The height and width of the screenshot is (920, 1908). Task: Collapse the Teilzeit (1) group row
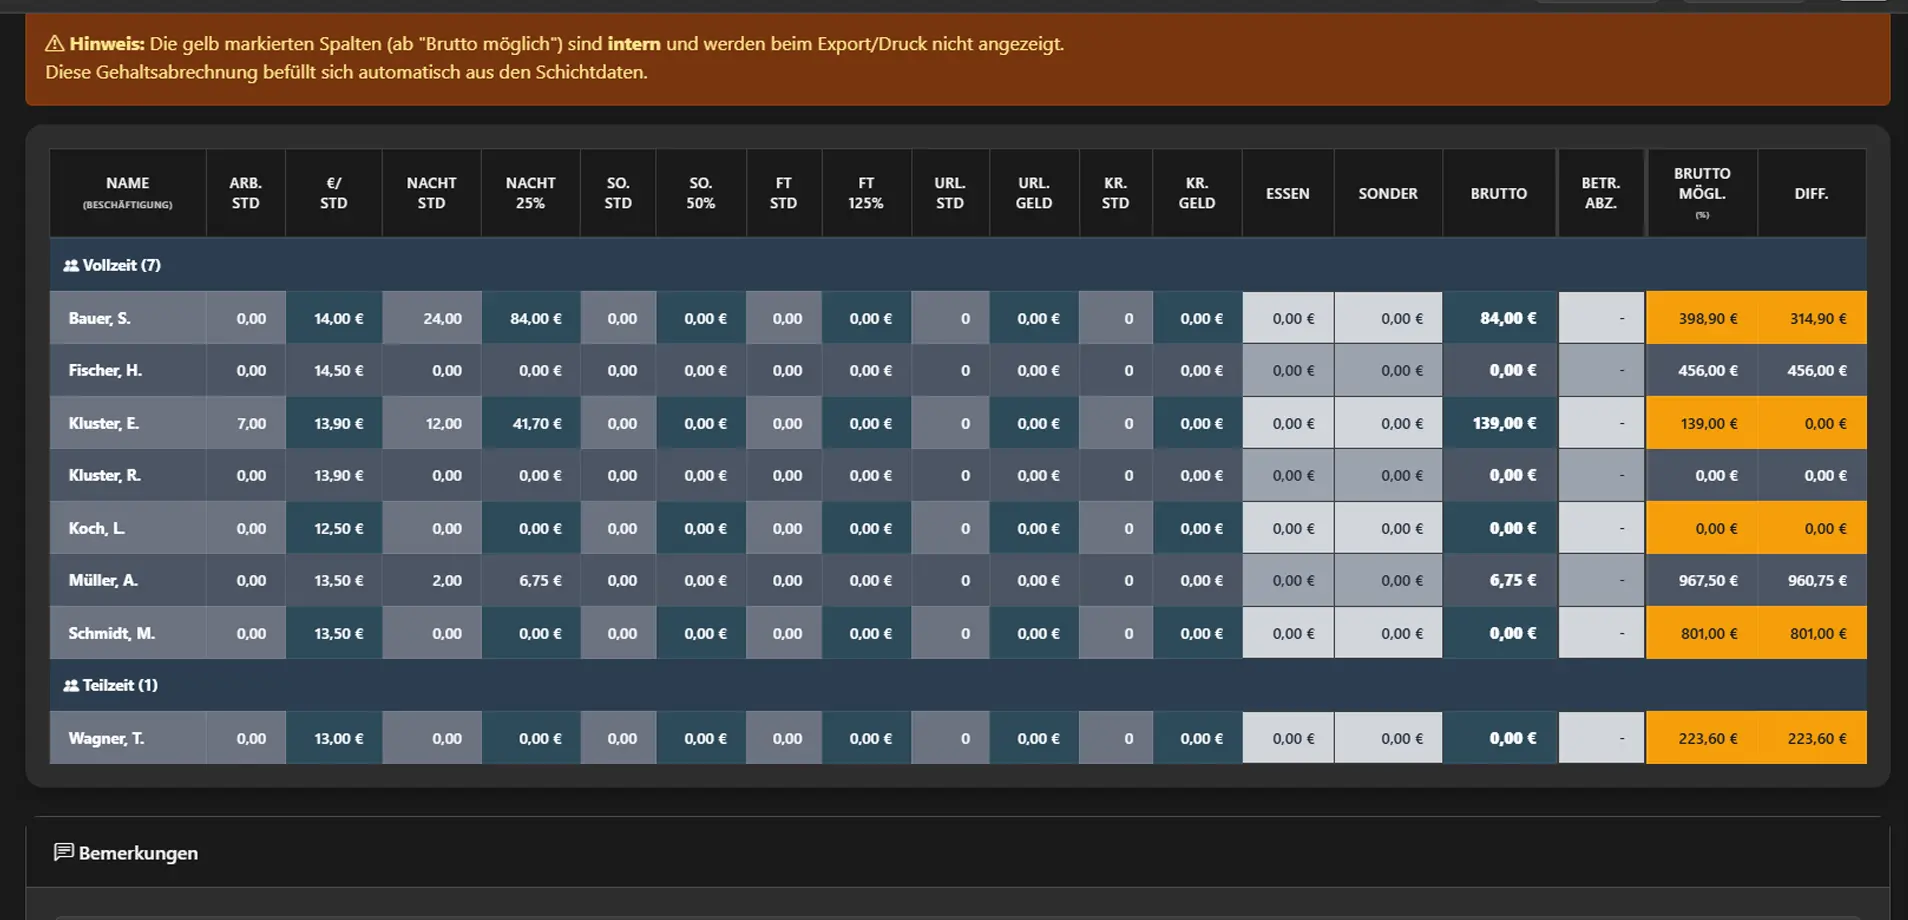(957, 685)
